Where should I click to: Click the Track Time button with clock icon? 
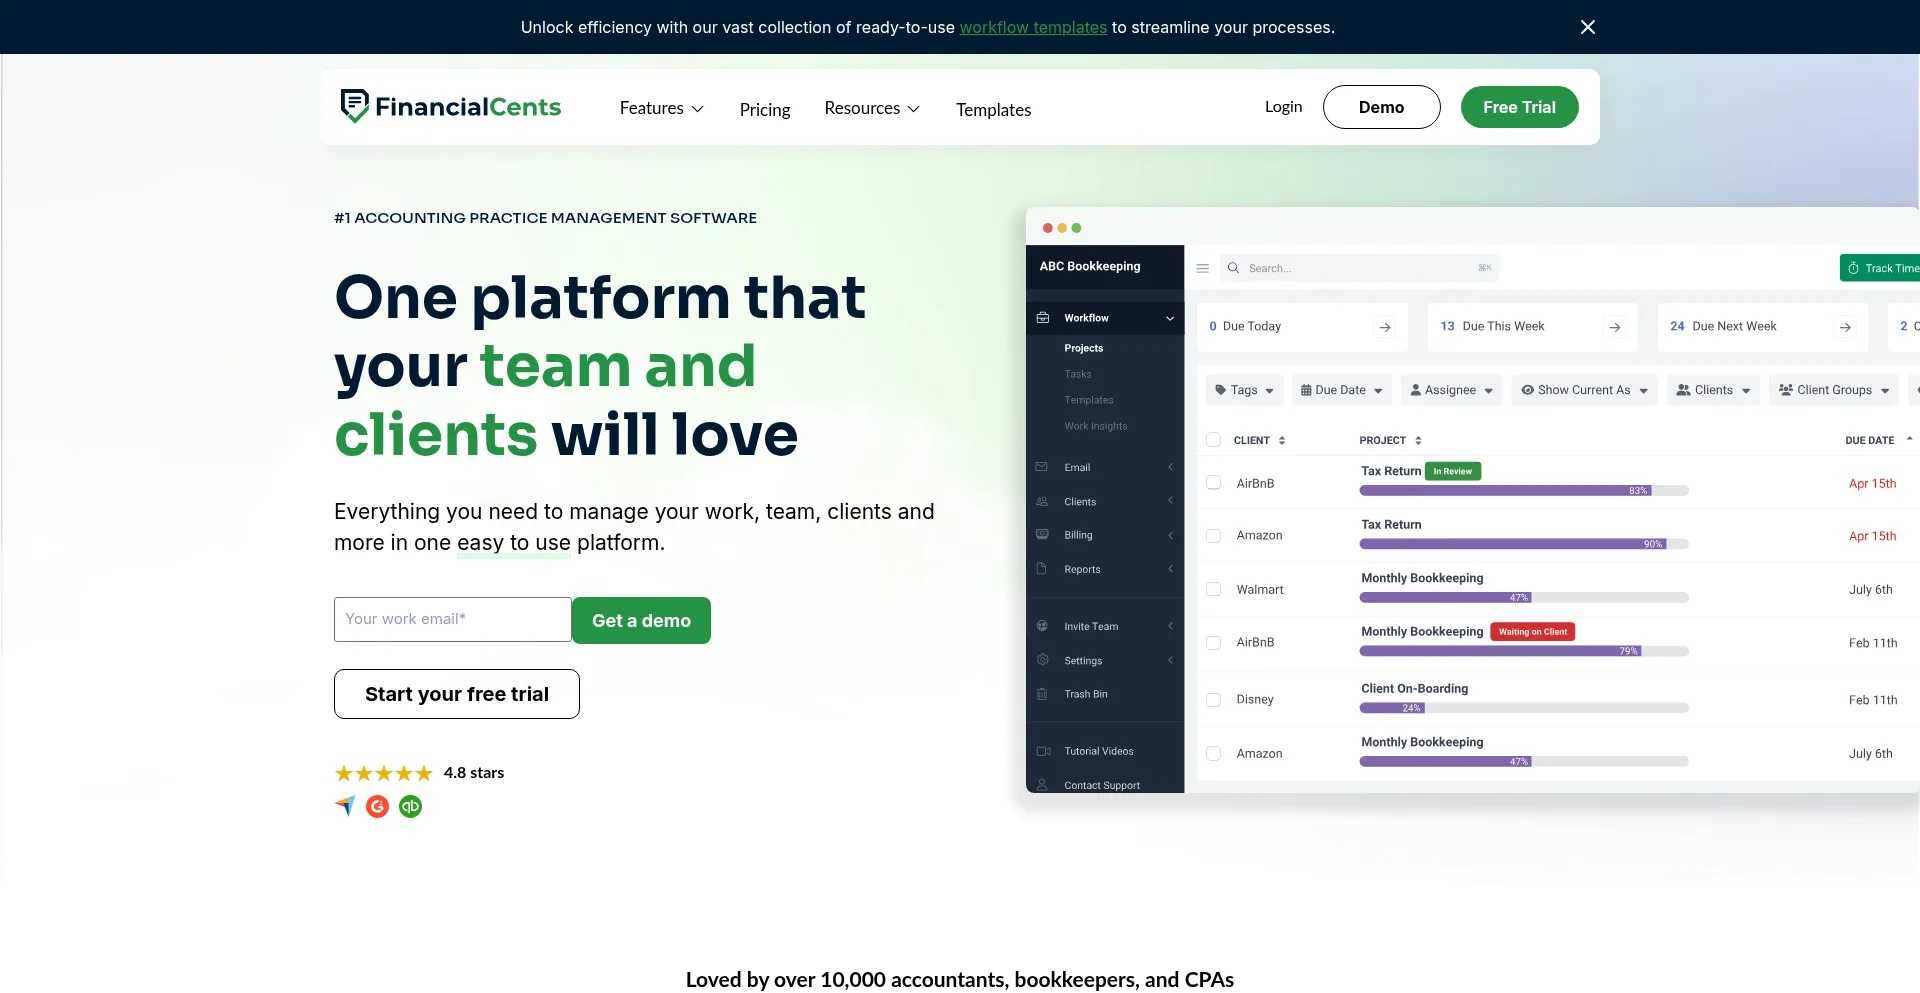[1883, 267]
